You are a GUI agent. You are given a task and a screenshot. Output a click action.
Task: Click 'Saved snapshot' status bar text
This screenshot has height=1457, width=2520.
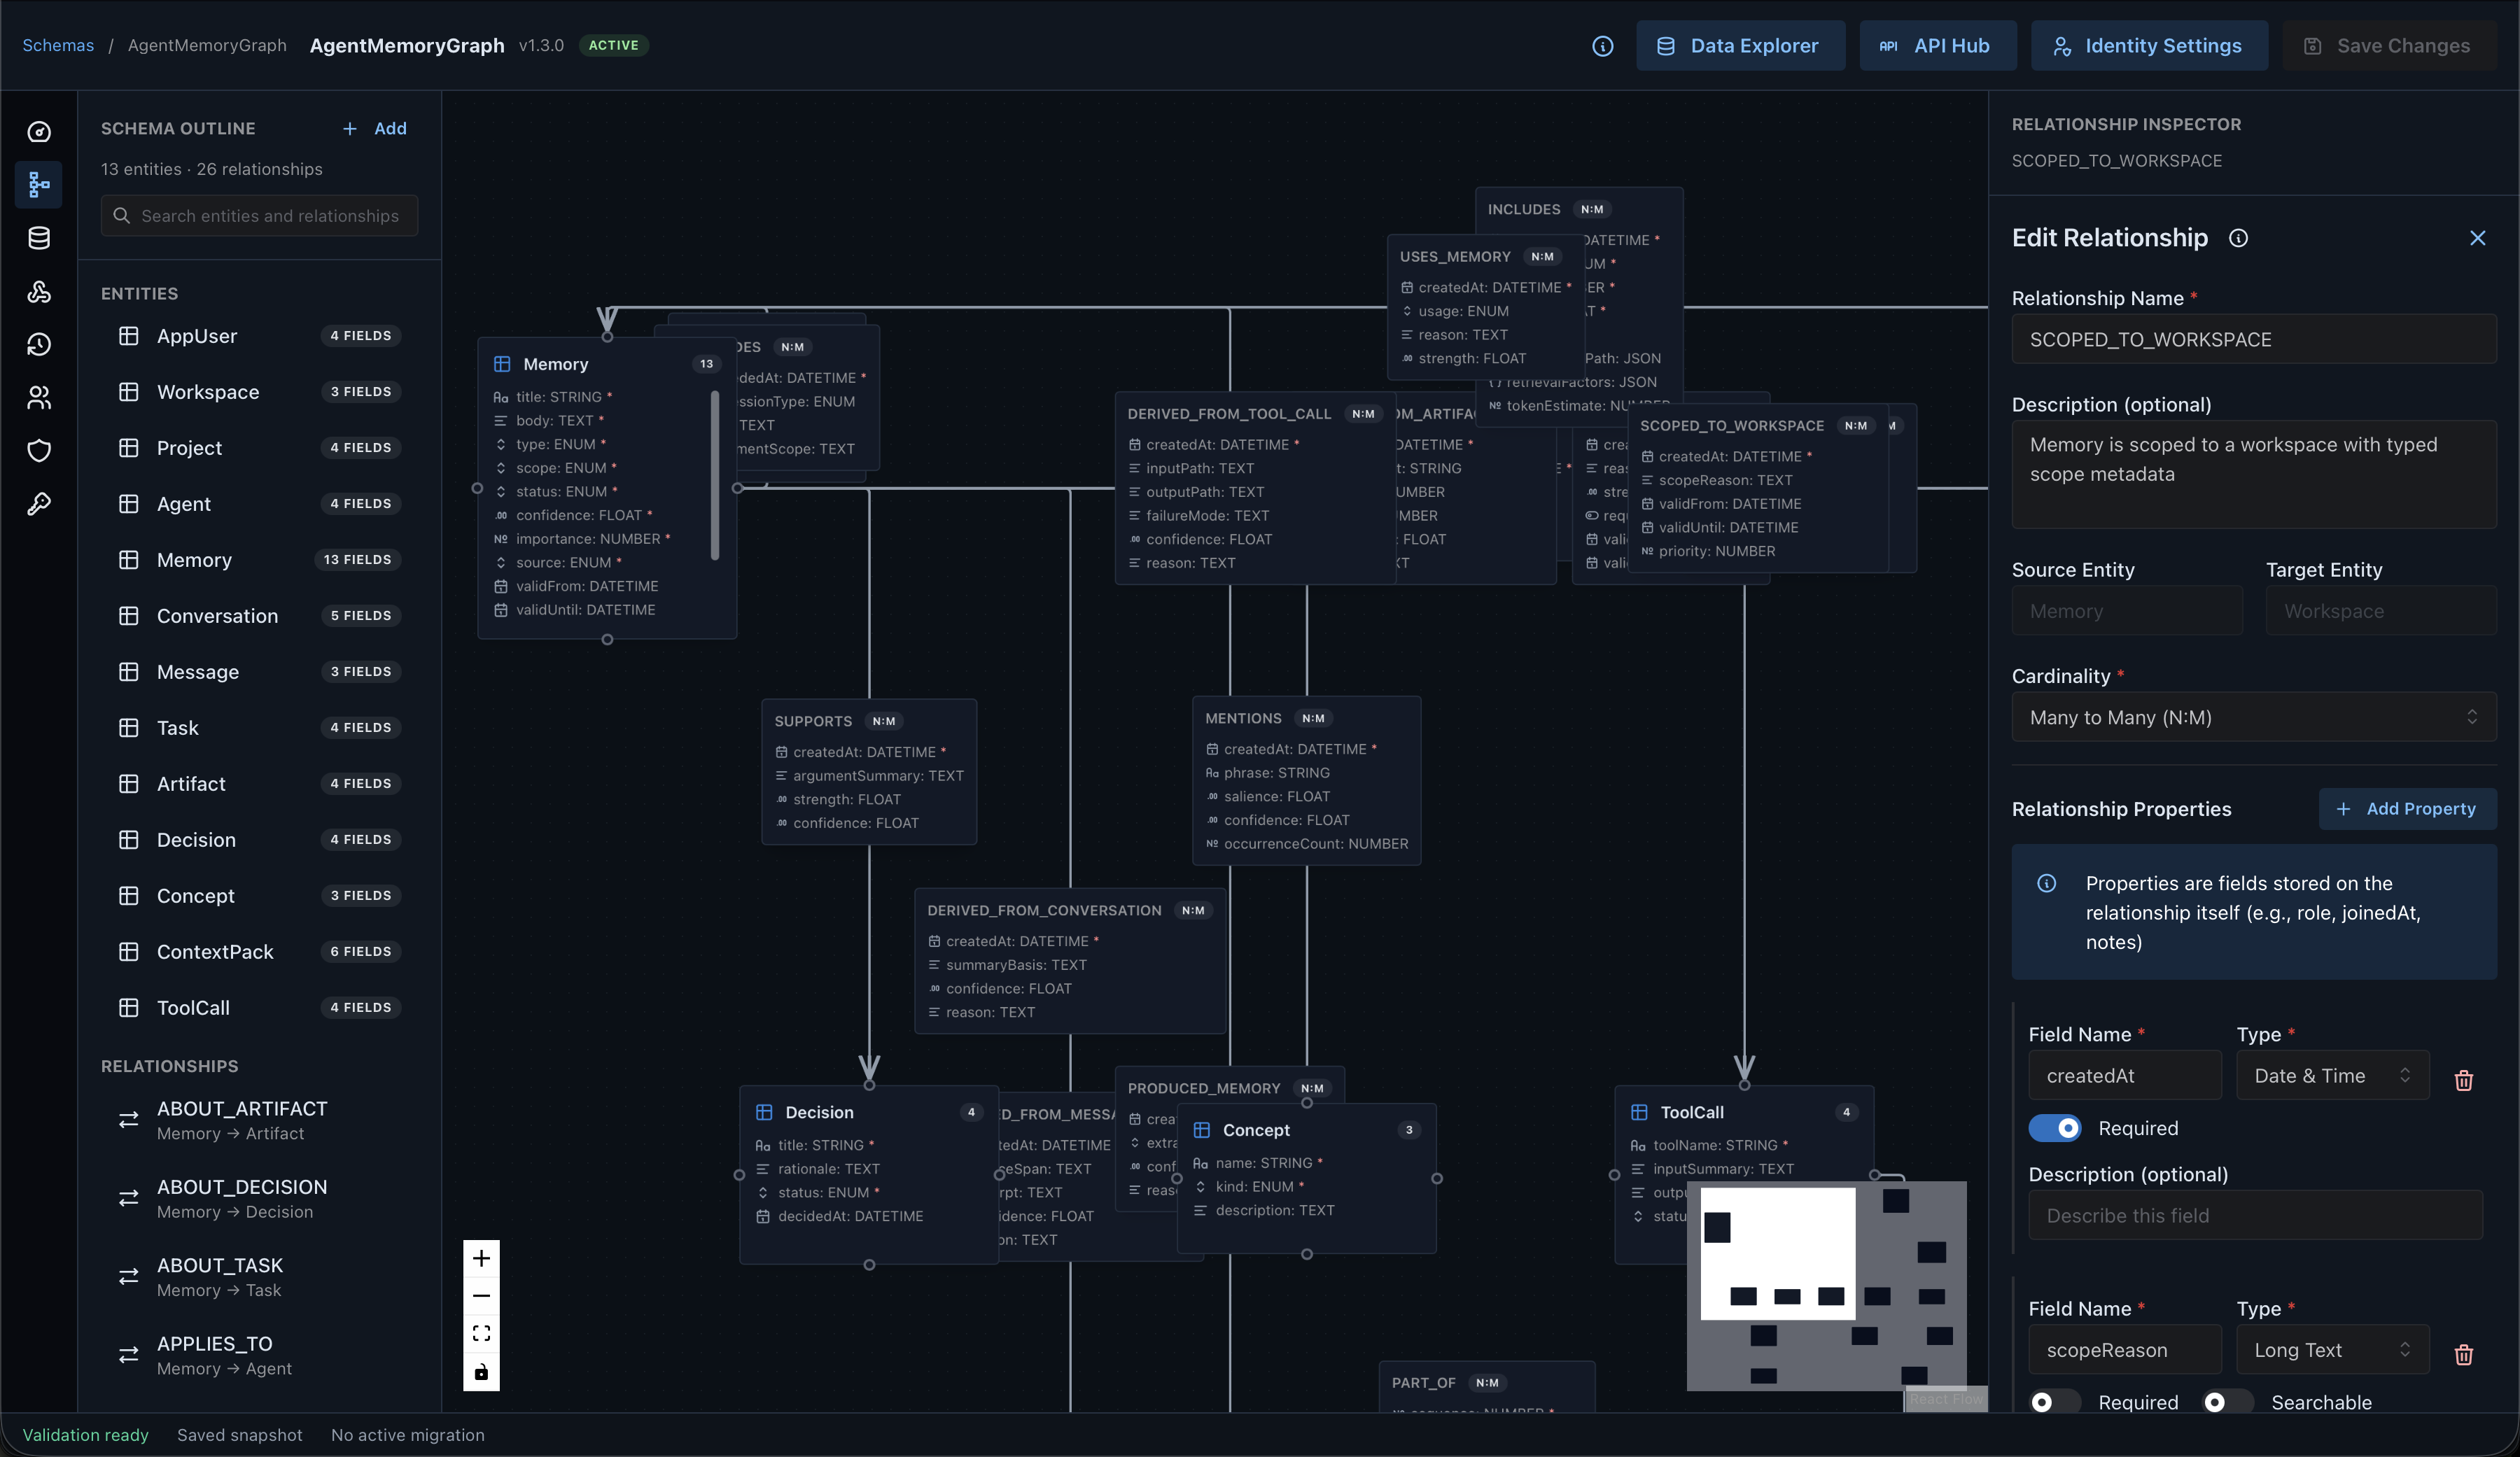(x=239, y=1435)
